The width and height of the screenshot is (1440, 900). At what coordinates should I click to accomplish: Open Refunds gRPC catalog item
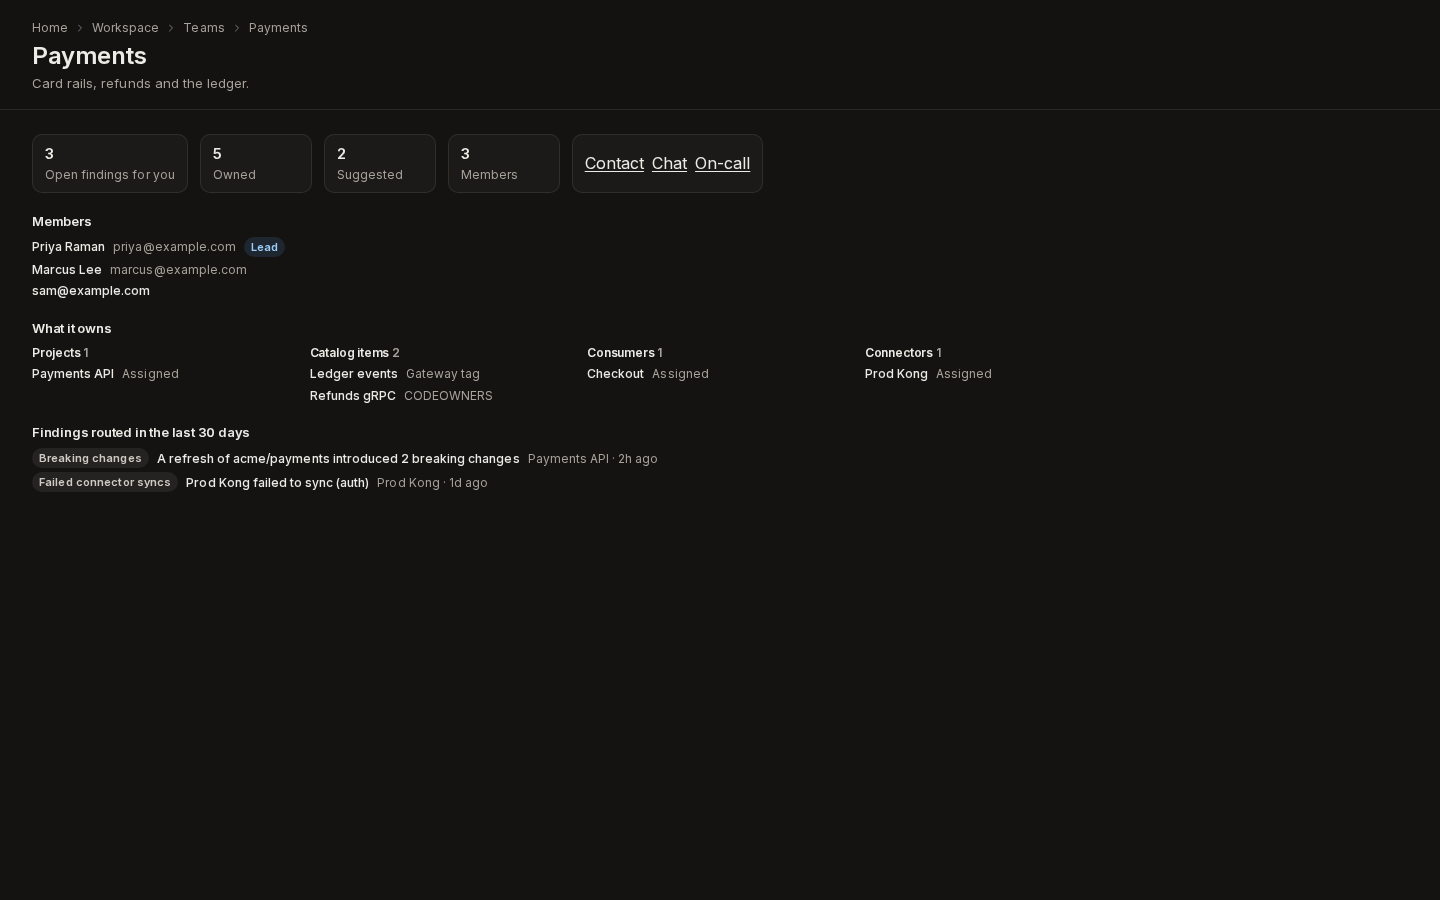(x=353, y=396)
